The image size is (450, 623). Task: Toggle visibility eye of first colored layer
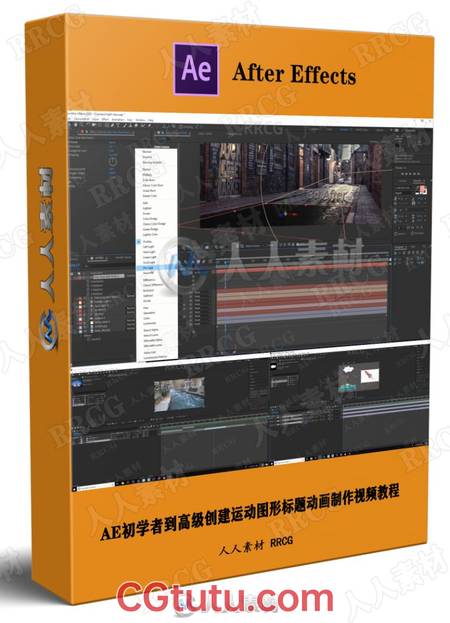(80, 297)
